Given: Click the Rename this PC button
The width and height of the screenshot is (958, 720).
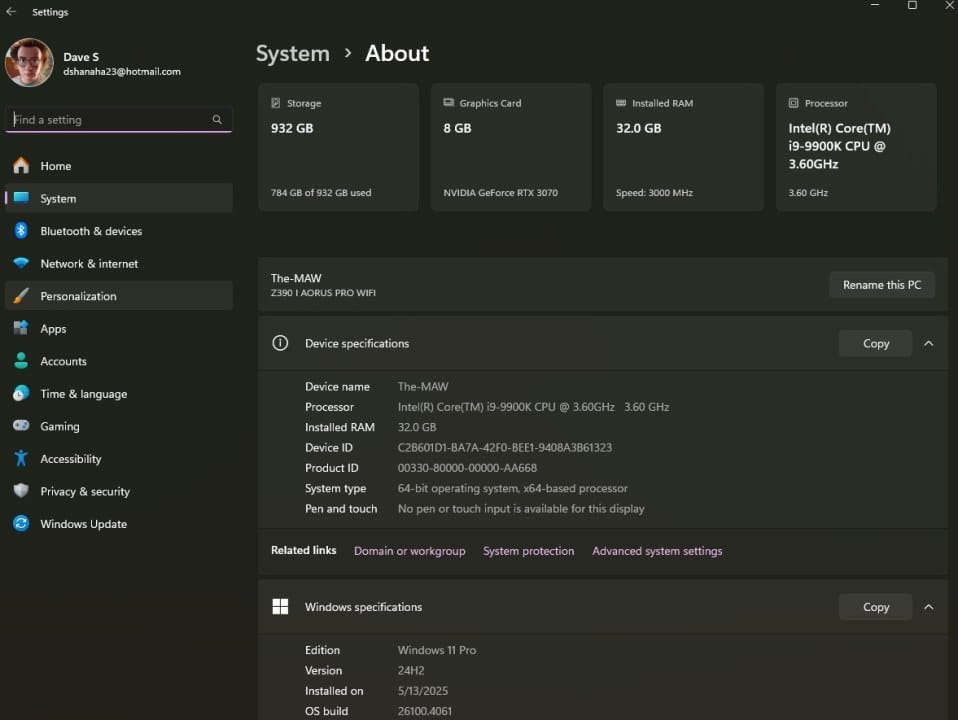Looking at the screenshot, I should click(x=882, y=284).
